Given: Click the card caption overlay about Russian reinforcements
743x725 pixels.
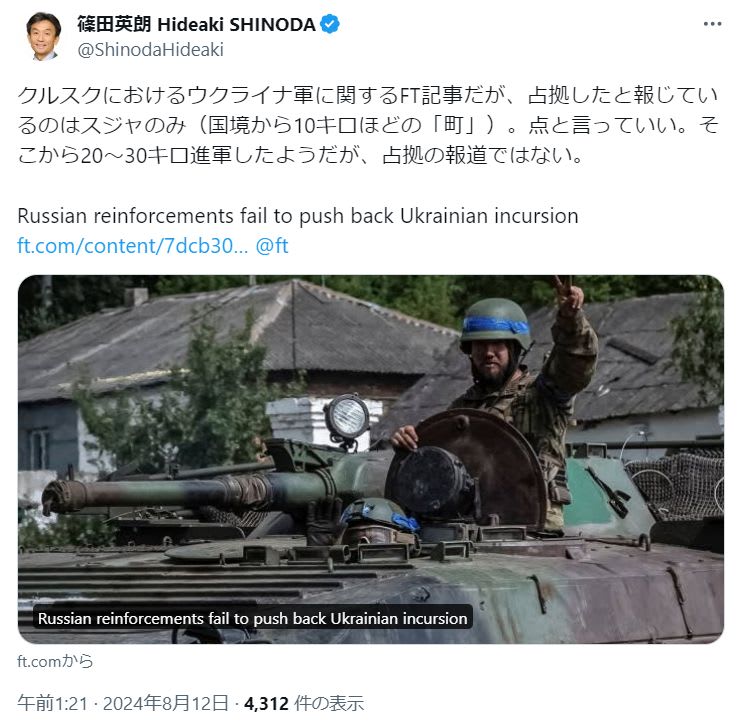Looking at the screenshot, I should coord(253,618).
